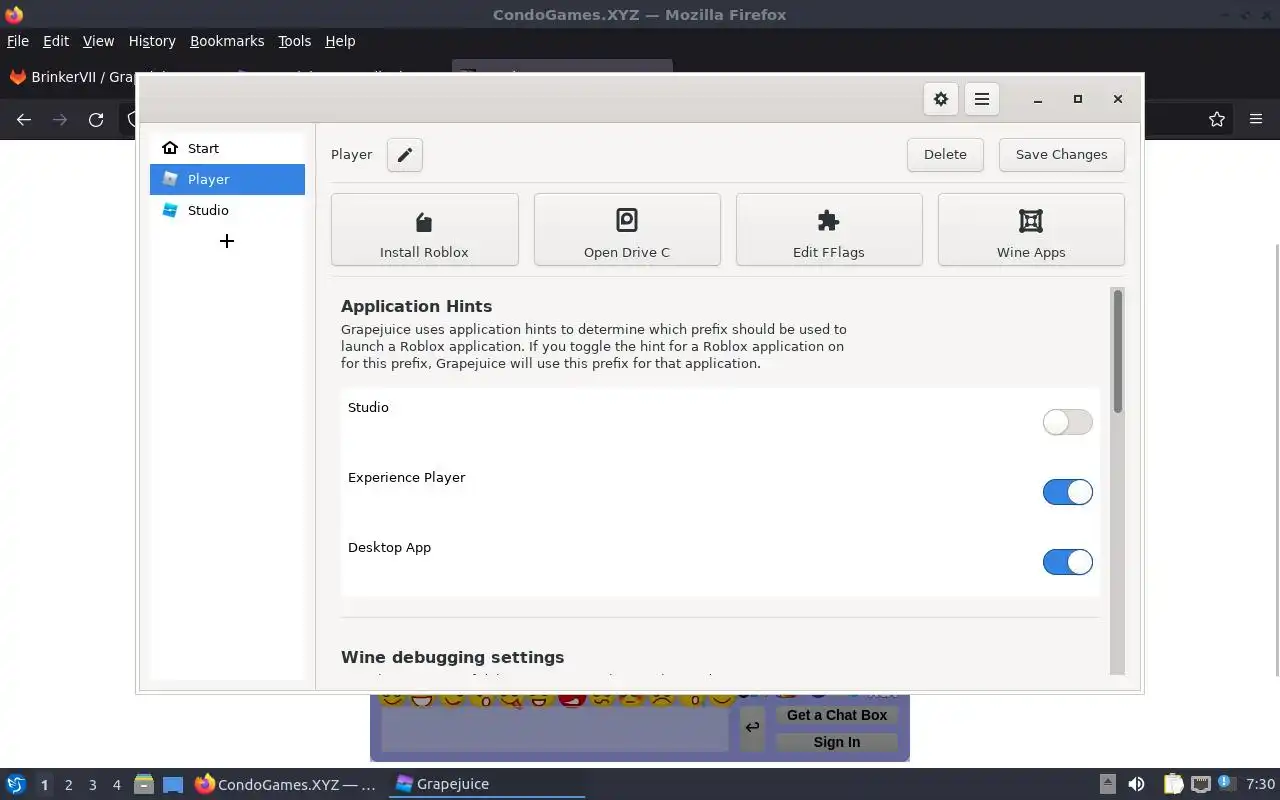
Task: Open Drive C of the prefix
Action: (x=627, y=230)
